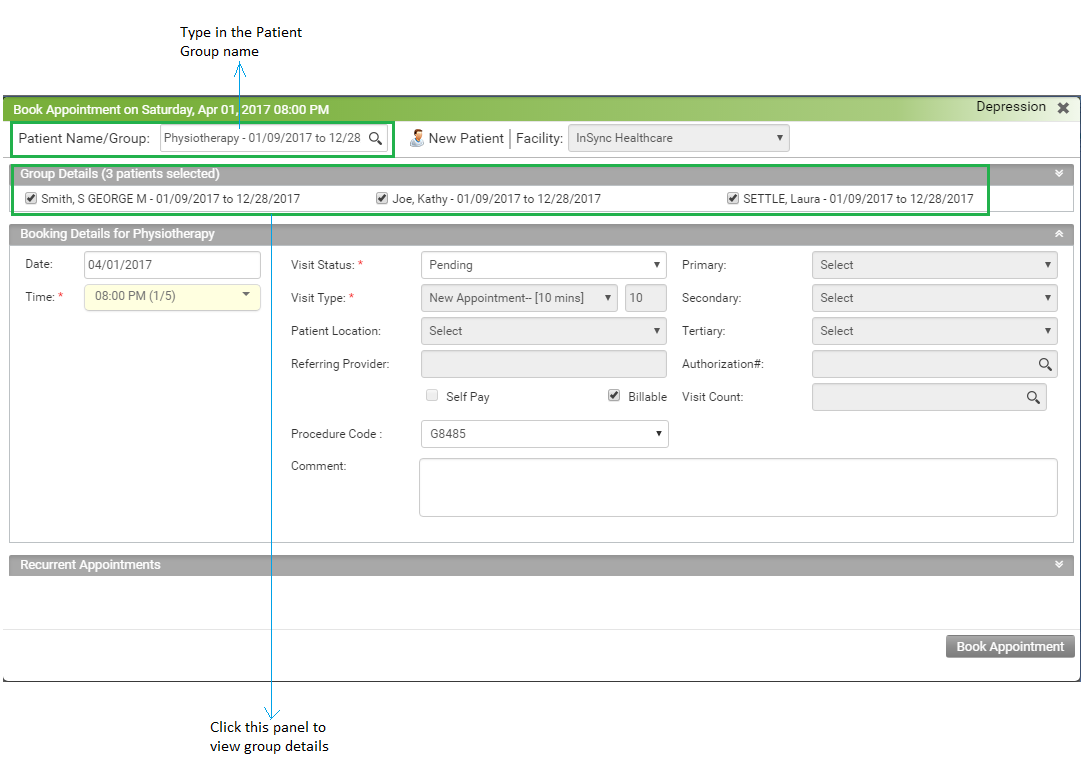Close the Book Appointment dialog
1086x760 pixels.
(1063, 108)
